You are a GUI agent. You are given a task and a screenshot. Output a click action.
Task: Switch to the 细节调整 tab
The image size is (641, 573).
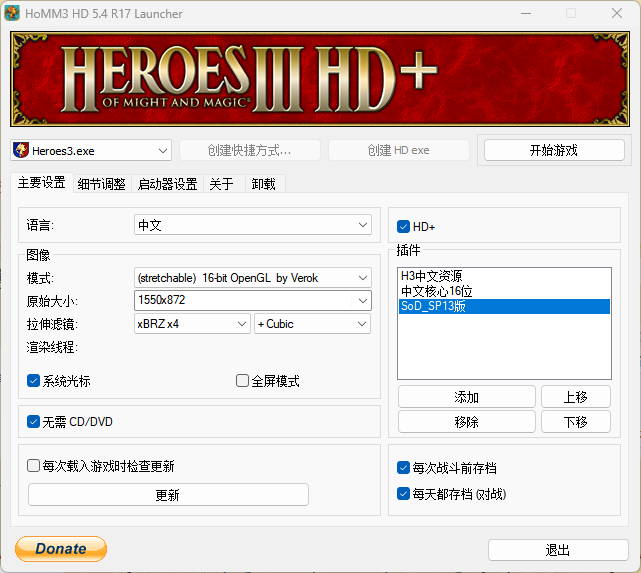pyautogui.click(x=102, y=184)
